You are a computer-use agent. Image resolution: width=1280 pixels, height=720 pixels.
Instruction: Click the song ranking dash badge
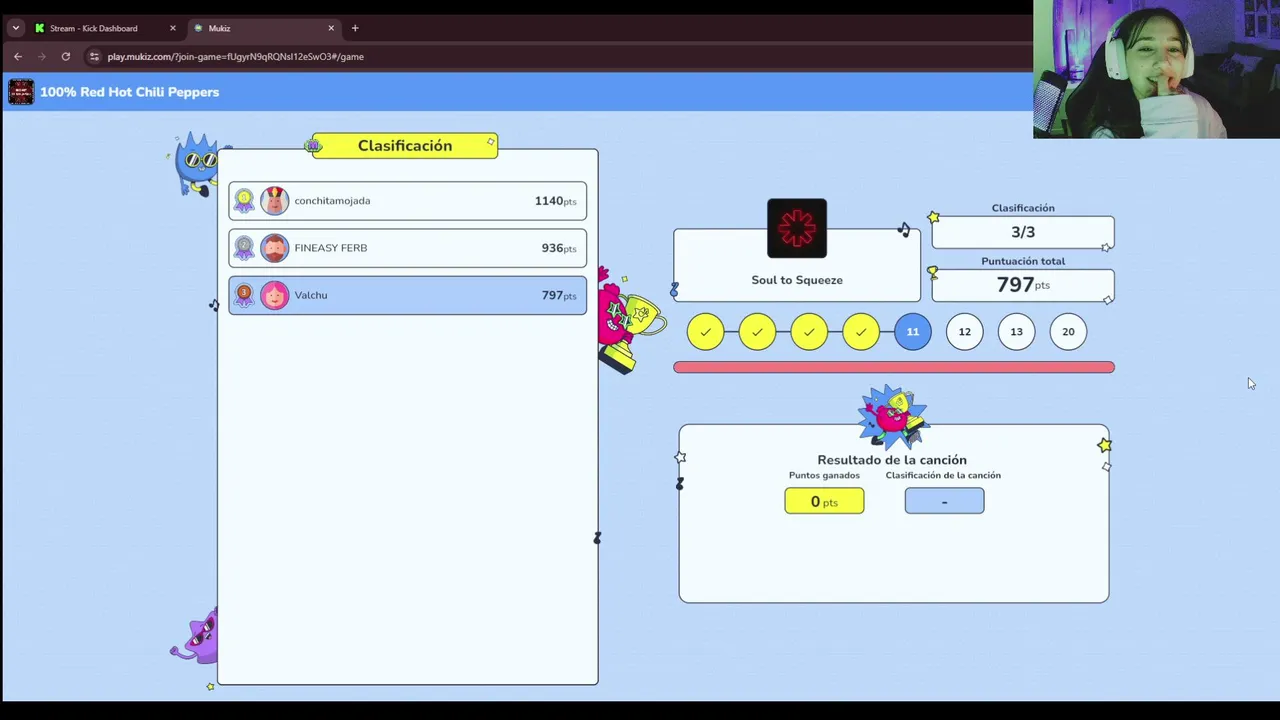coord(944,501)
